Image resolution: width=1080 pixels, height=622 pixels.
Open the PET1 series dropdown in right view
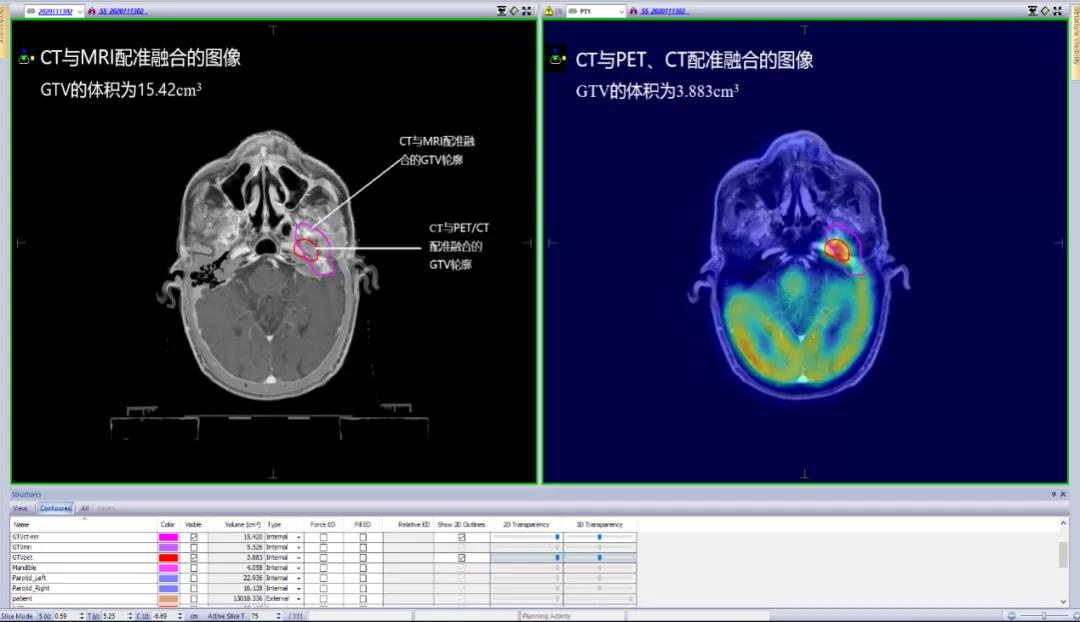[621, 11]
